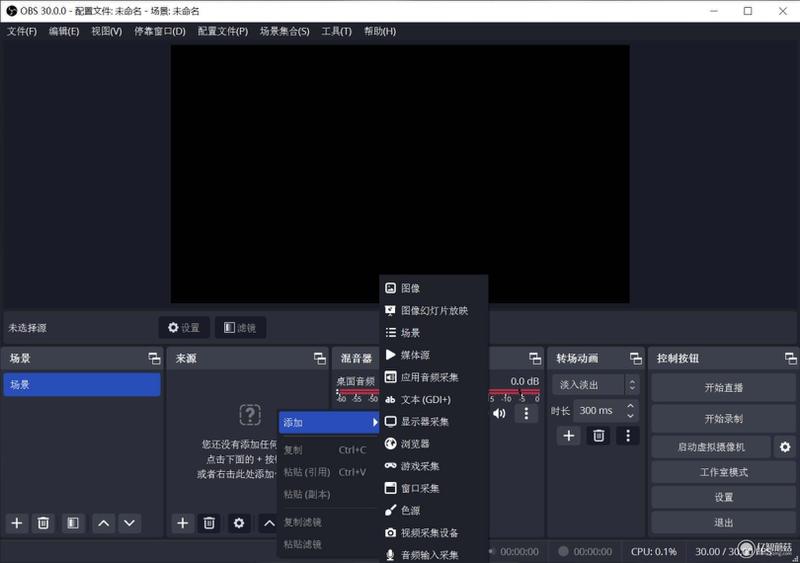Click 启动虚拟摄像机 button
Image resolution: width=800 pixels, height=563 pixels.
point(711,447)
